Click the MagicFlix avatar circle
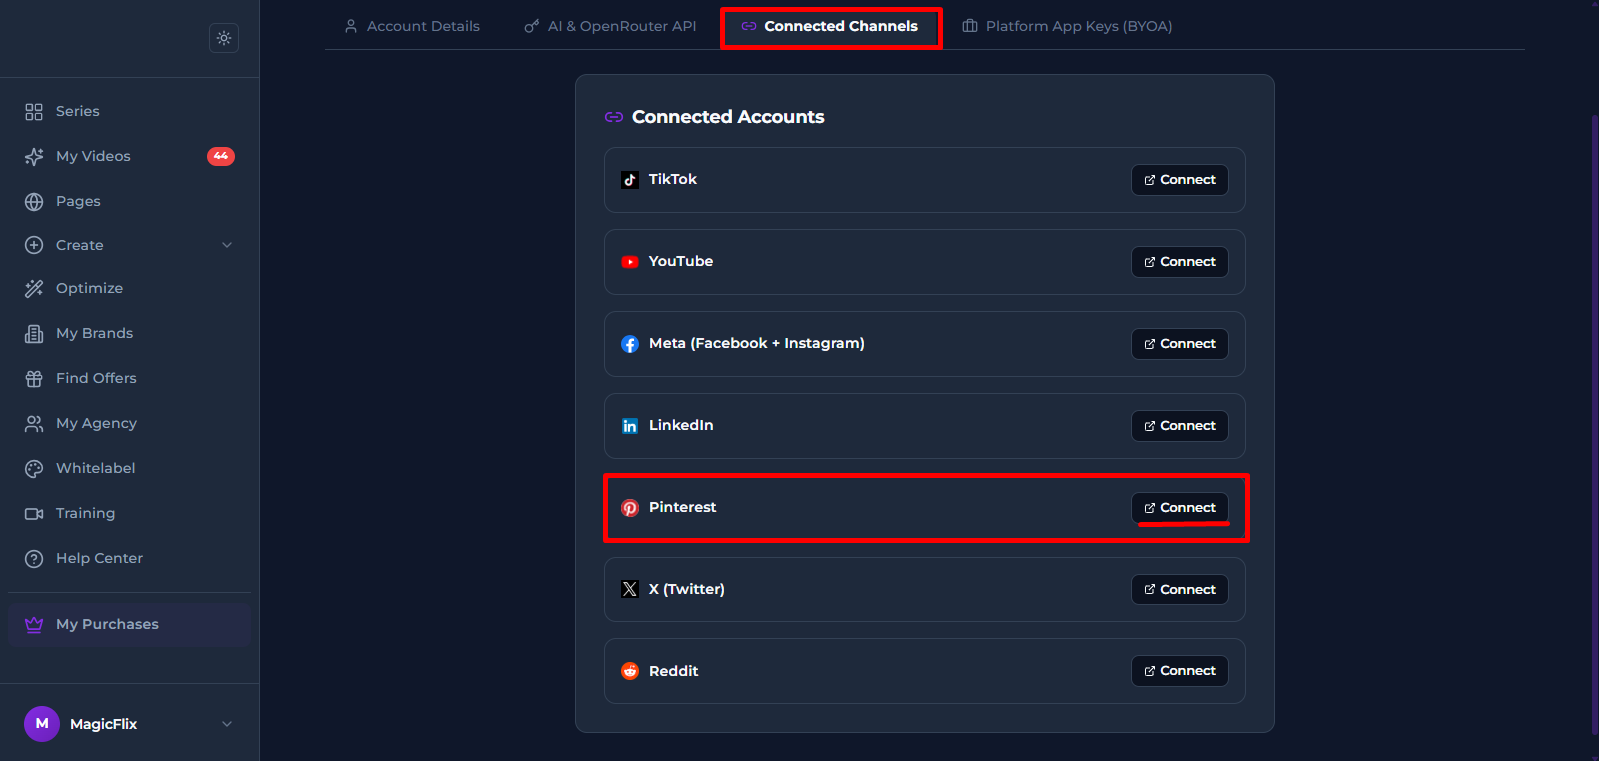The width and height of the screenshot is (1599, 761). pyautogui.click(x=42, y=723)
